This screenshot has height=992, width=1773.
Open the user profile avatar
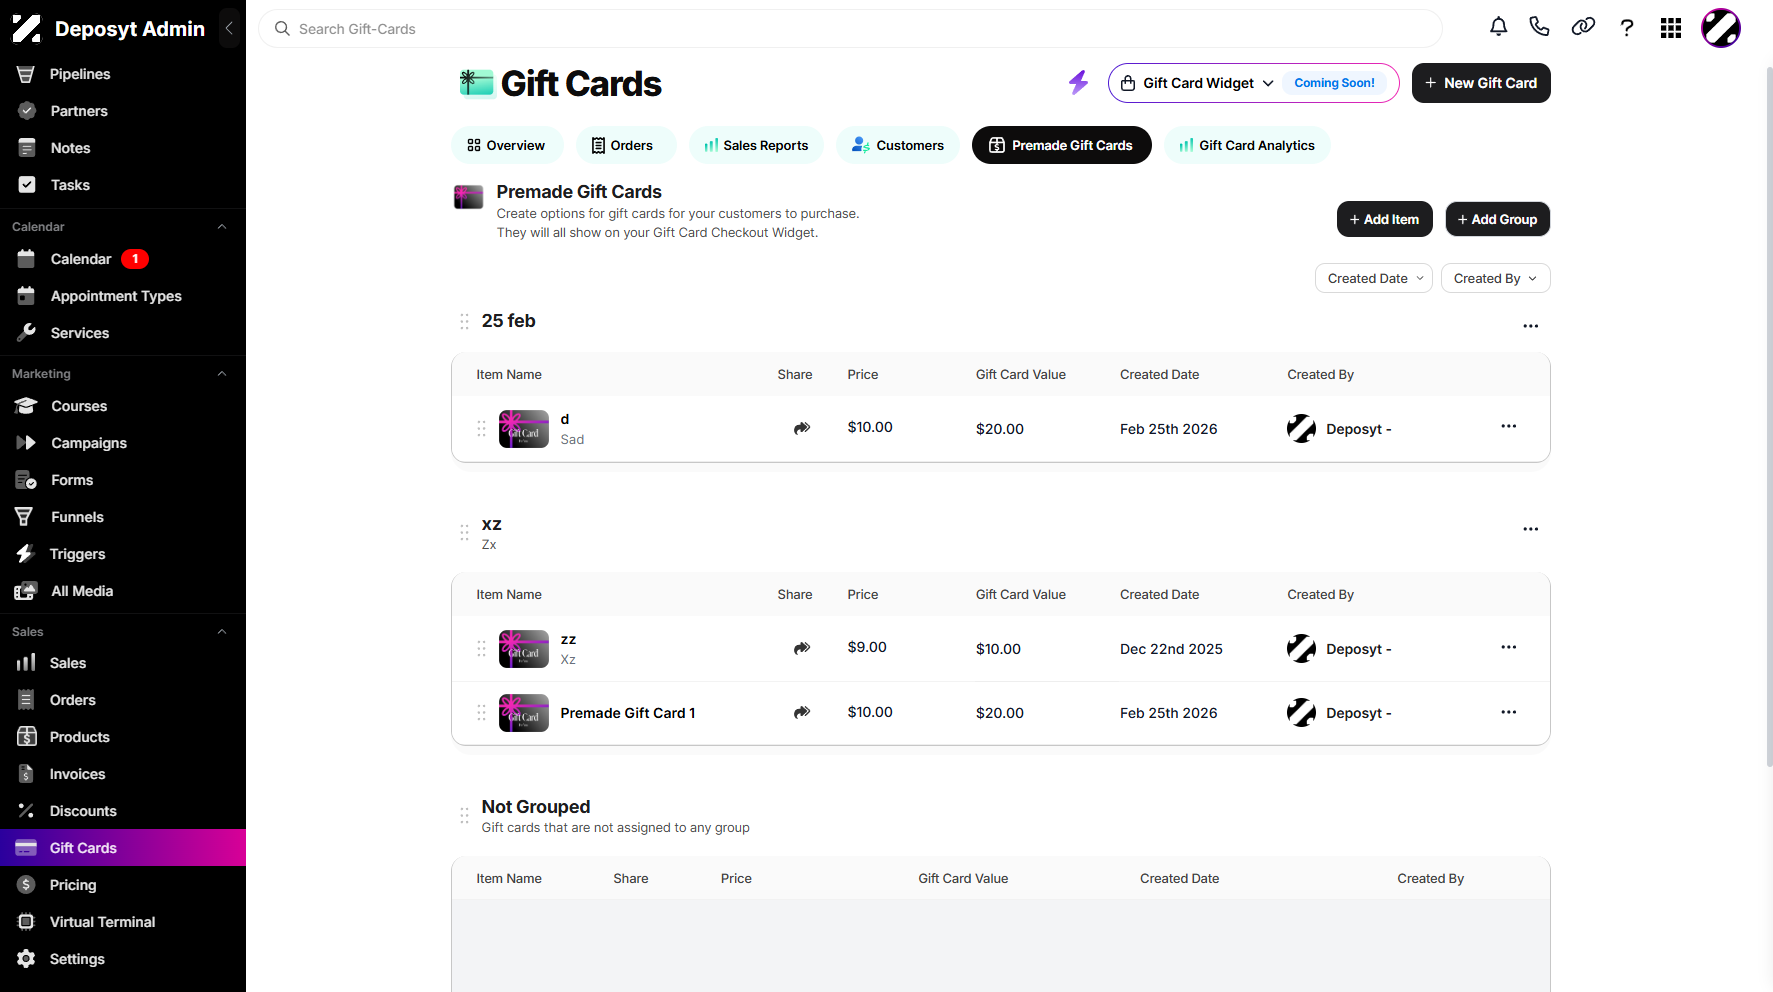tap(1721, 28)
